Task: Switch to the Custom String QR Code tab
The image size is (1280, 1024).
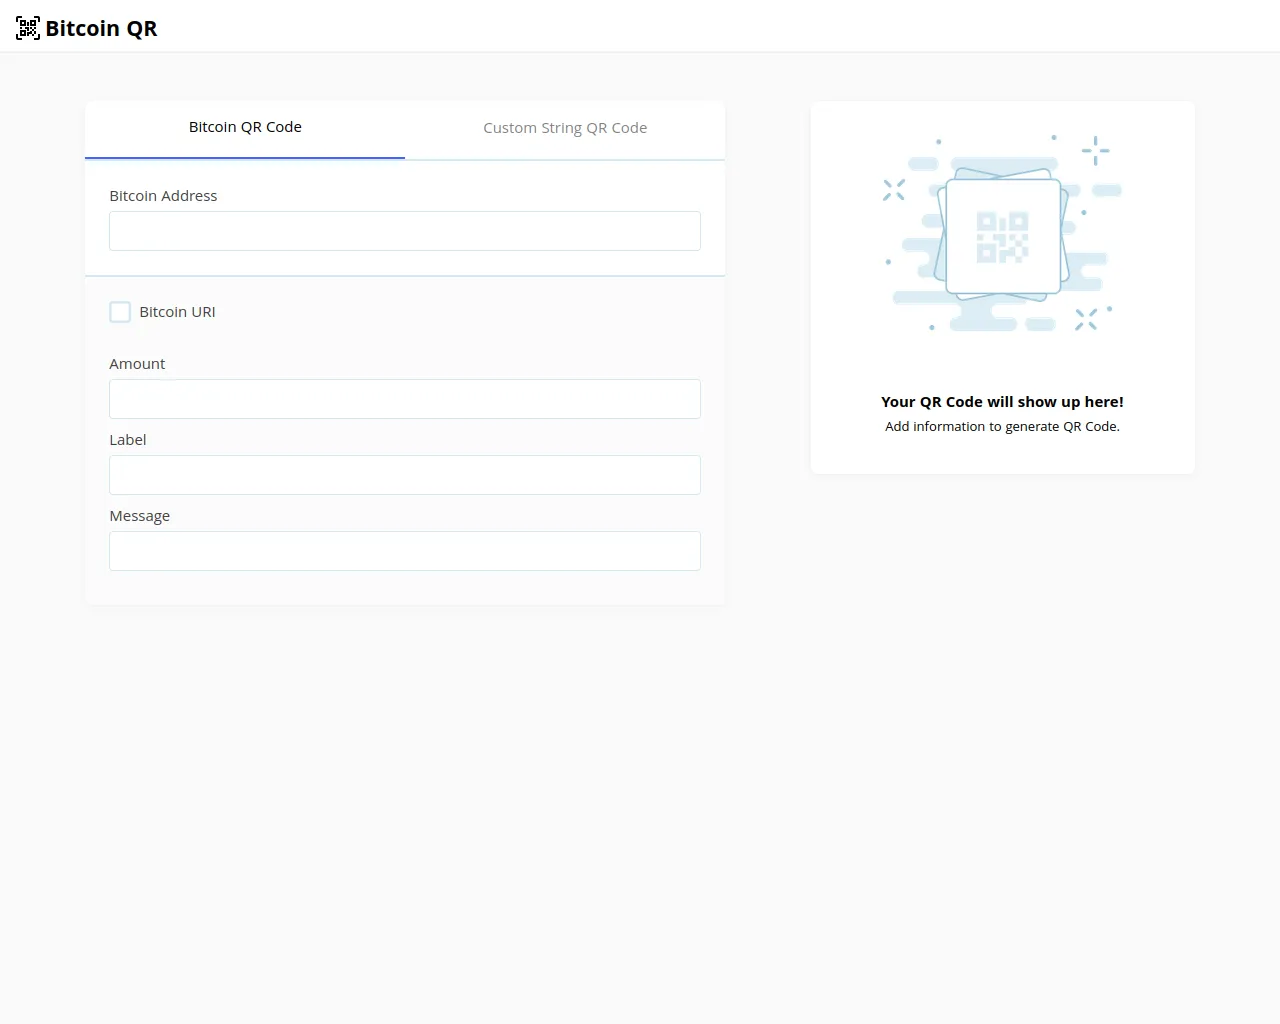Action: 565,128
